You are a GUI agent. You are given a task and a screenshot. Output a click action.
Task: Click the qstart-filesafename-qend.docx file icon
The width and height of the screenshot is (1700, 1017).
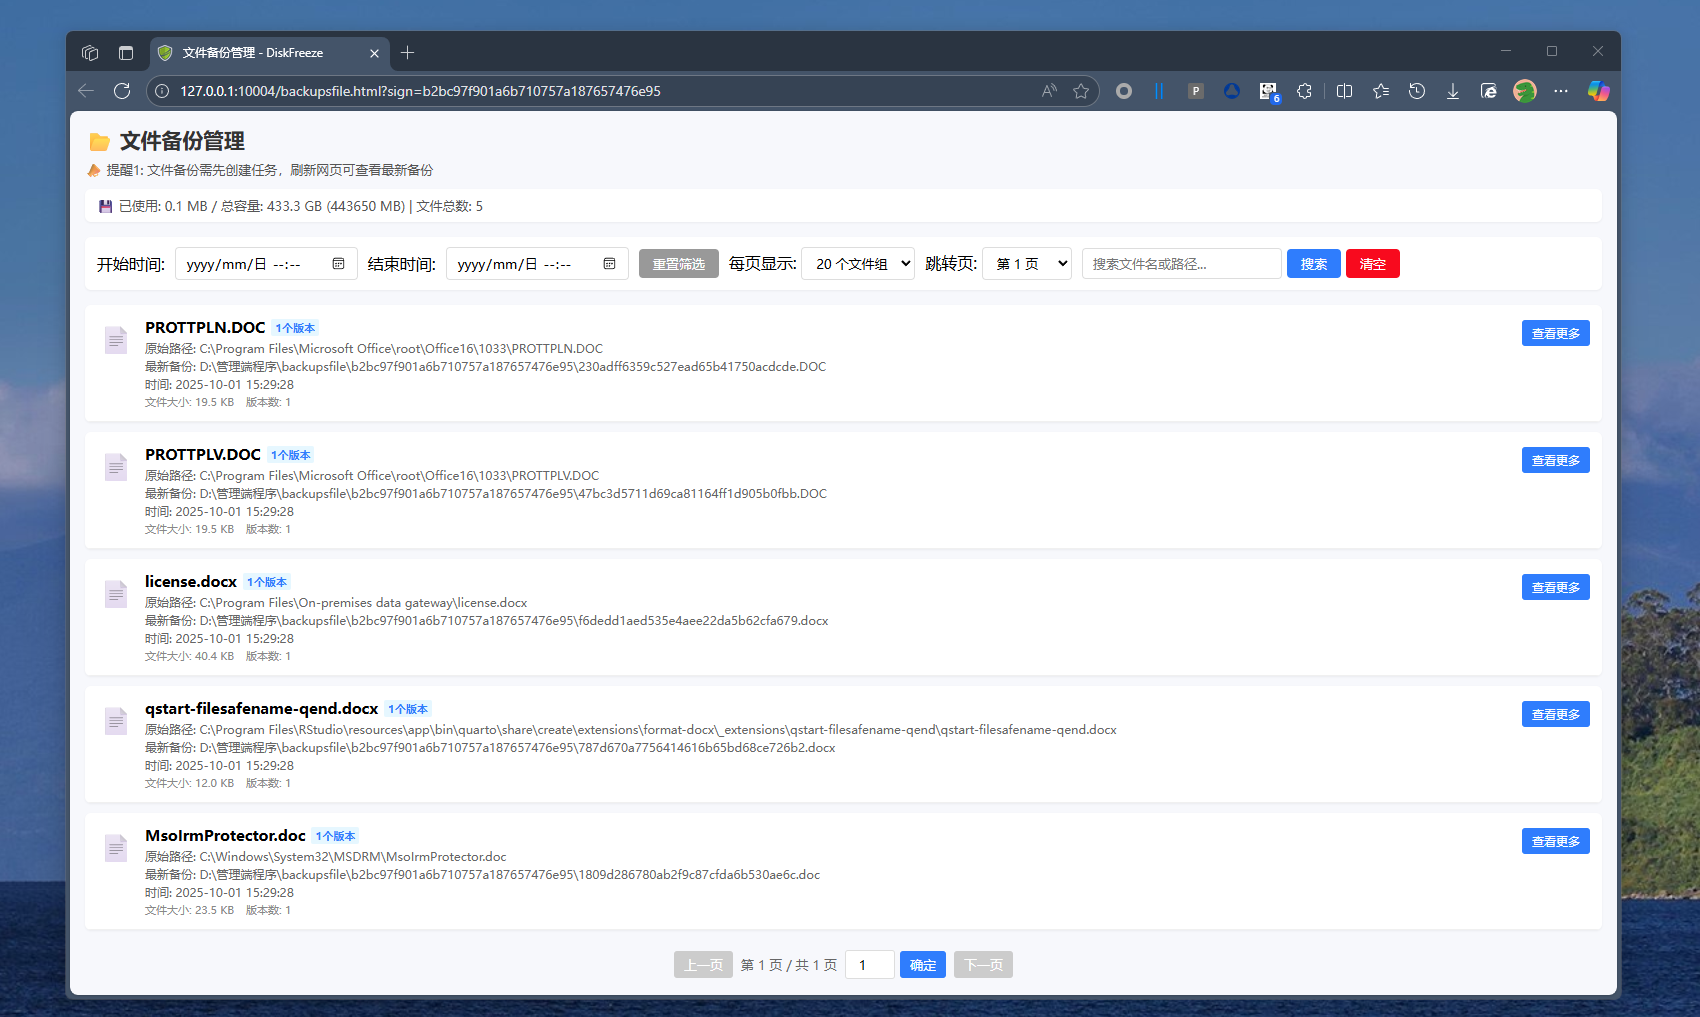(116, 721)
